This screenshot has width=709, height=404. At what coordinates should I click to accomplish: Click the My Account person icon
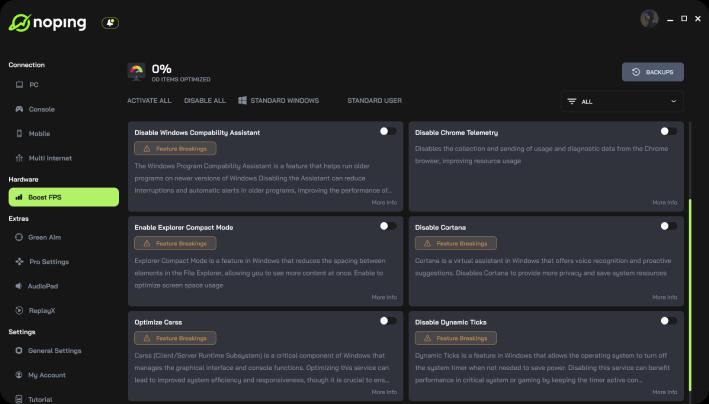pyautogui.click(x=19, y=375)
